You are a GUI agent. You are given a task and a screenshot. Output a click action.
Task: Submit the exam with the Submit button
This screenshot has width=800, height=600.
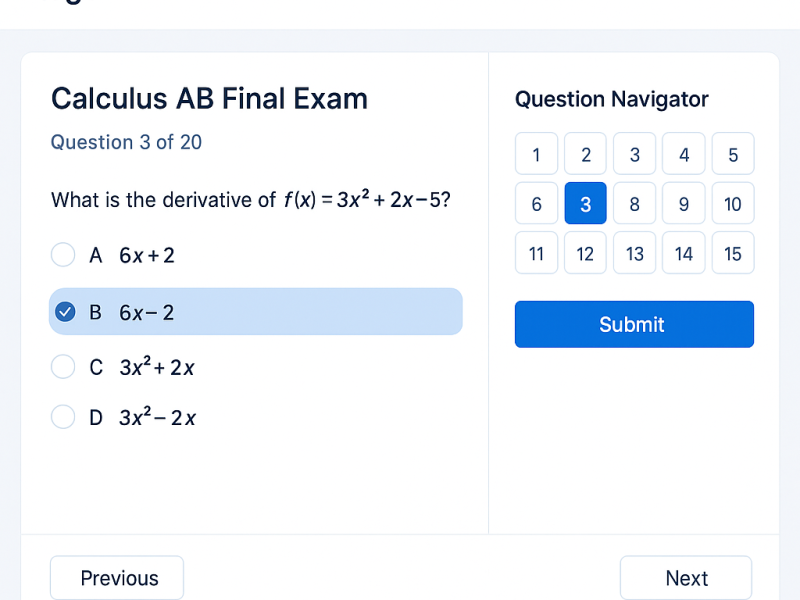tap(634, 324)
